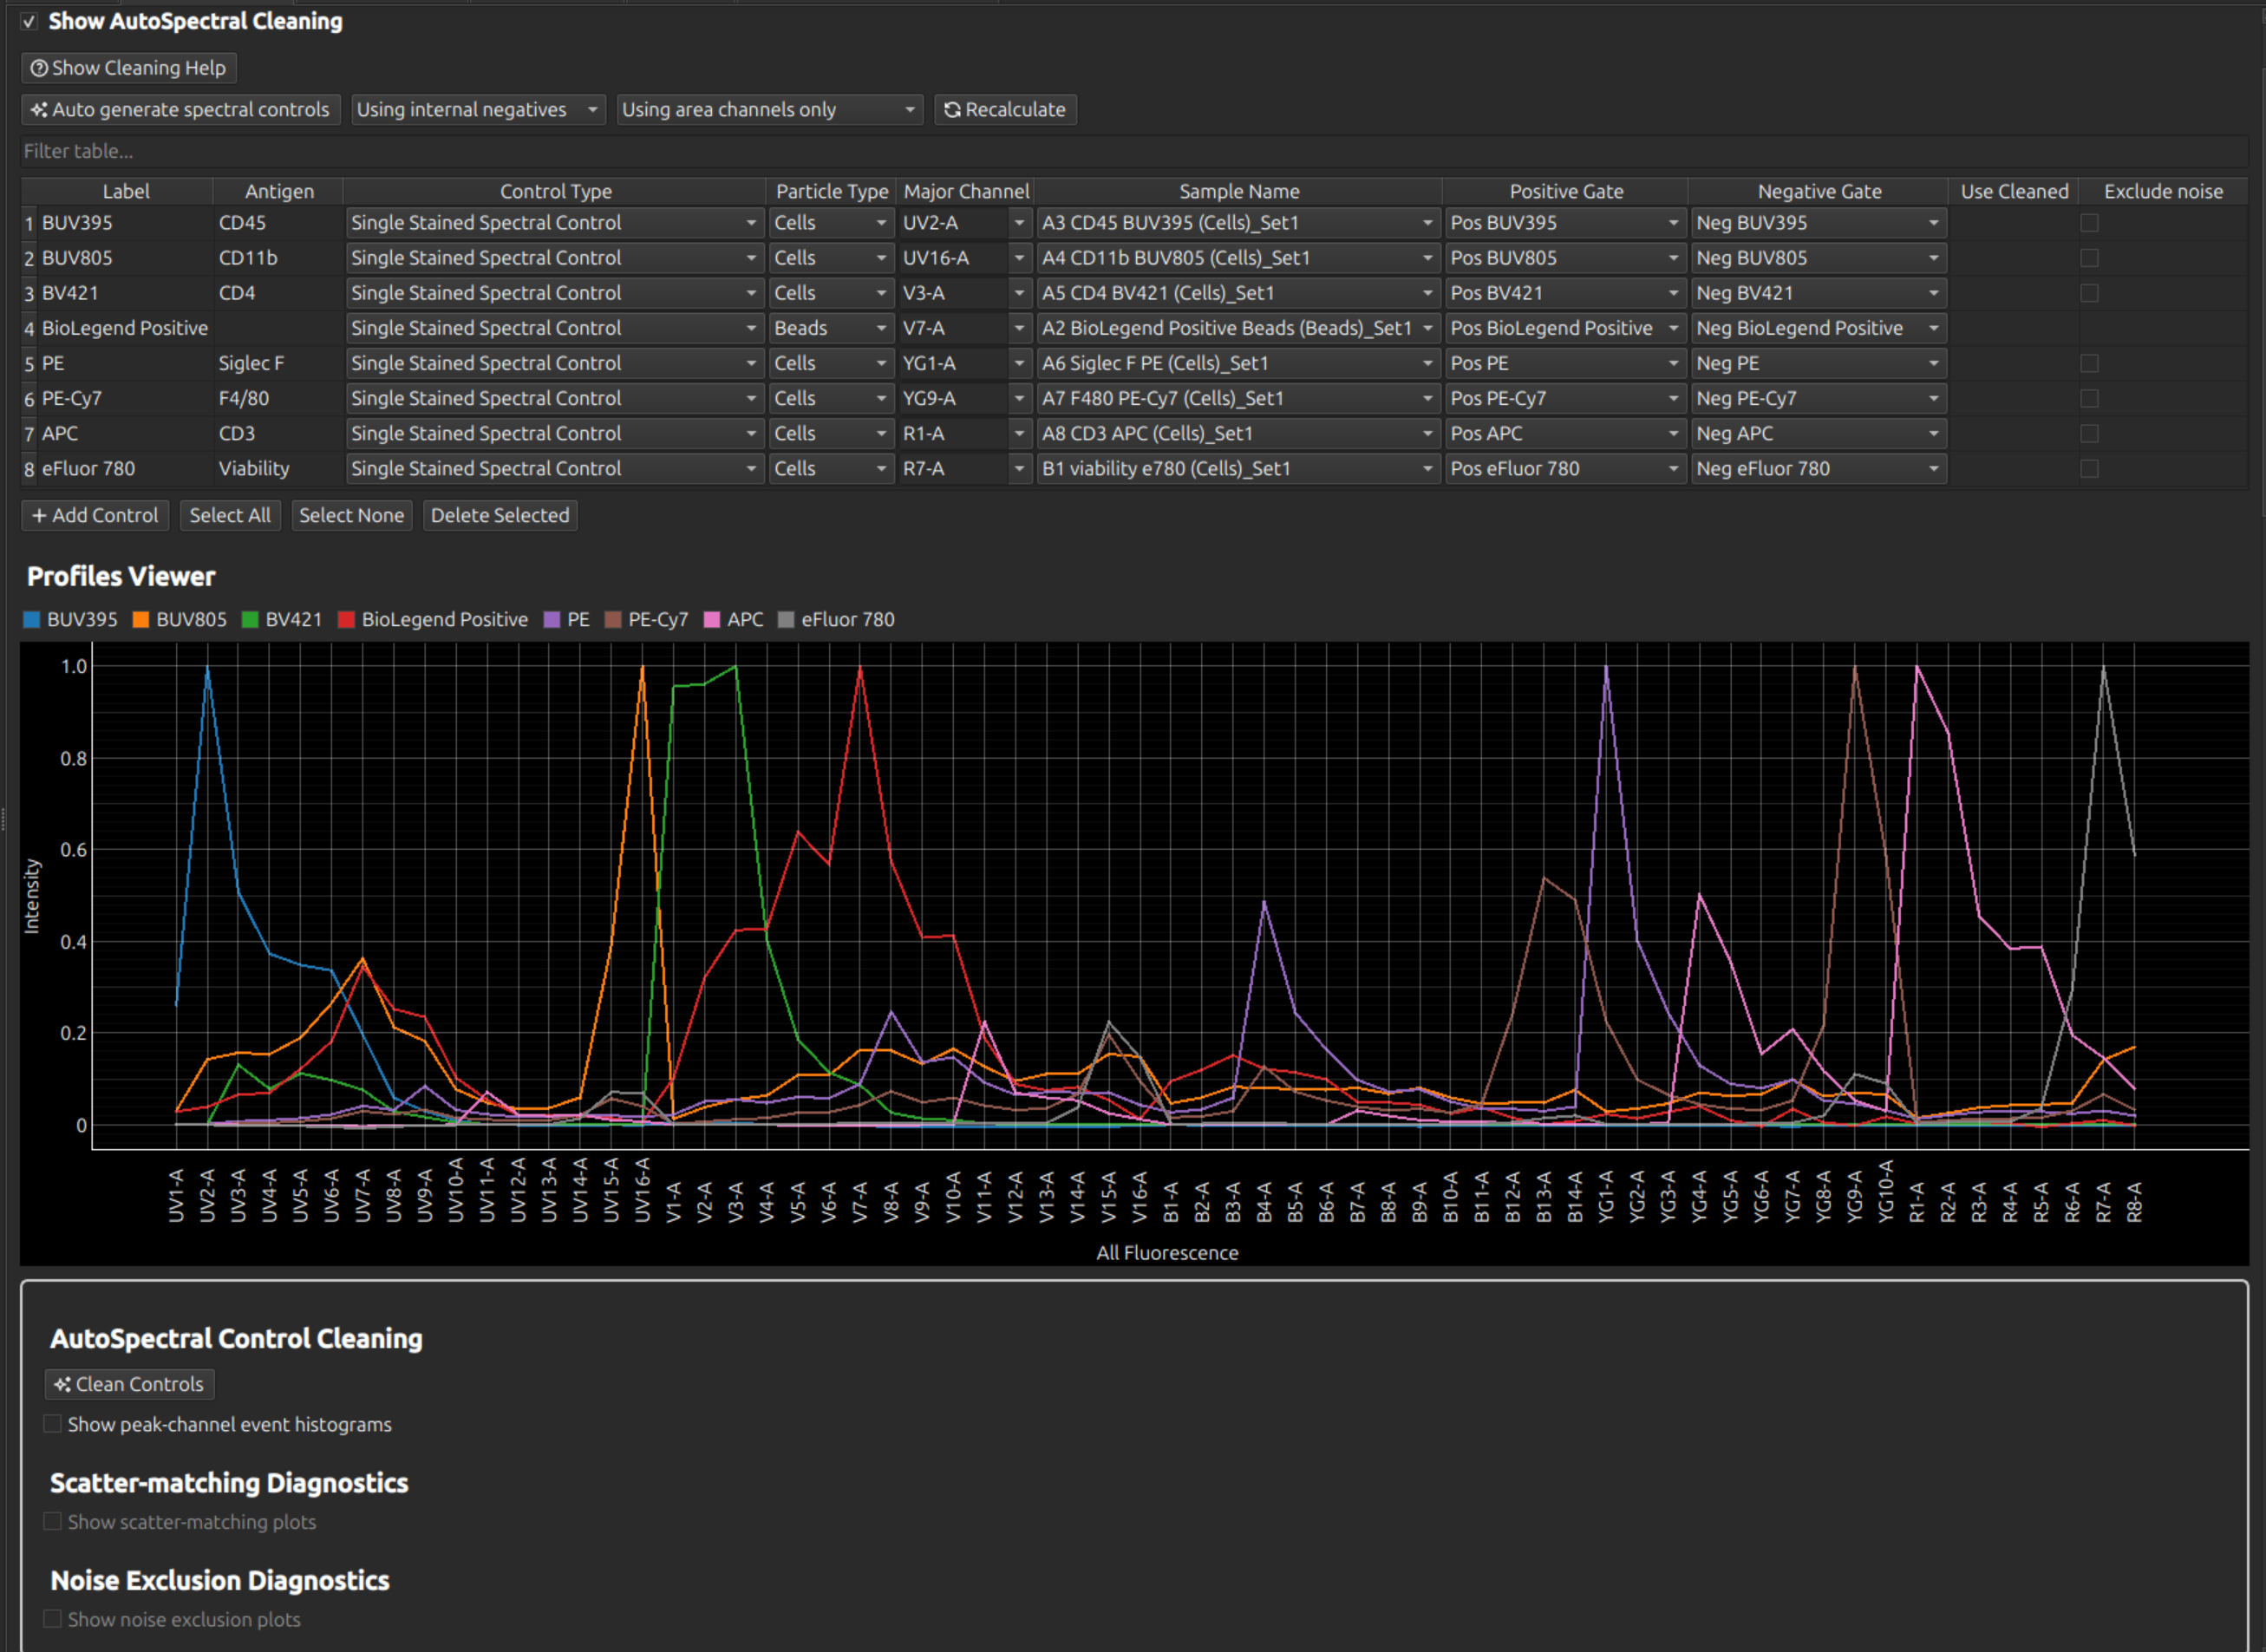Click Auto generate spectral controls

181,110
